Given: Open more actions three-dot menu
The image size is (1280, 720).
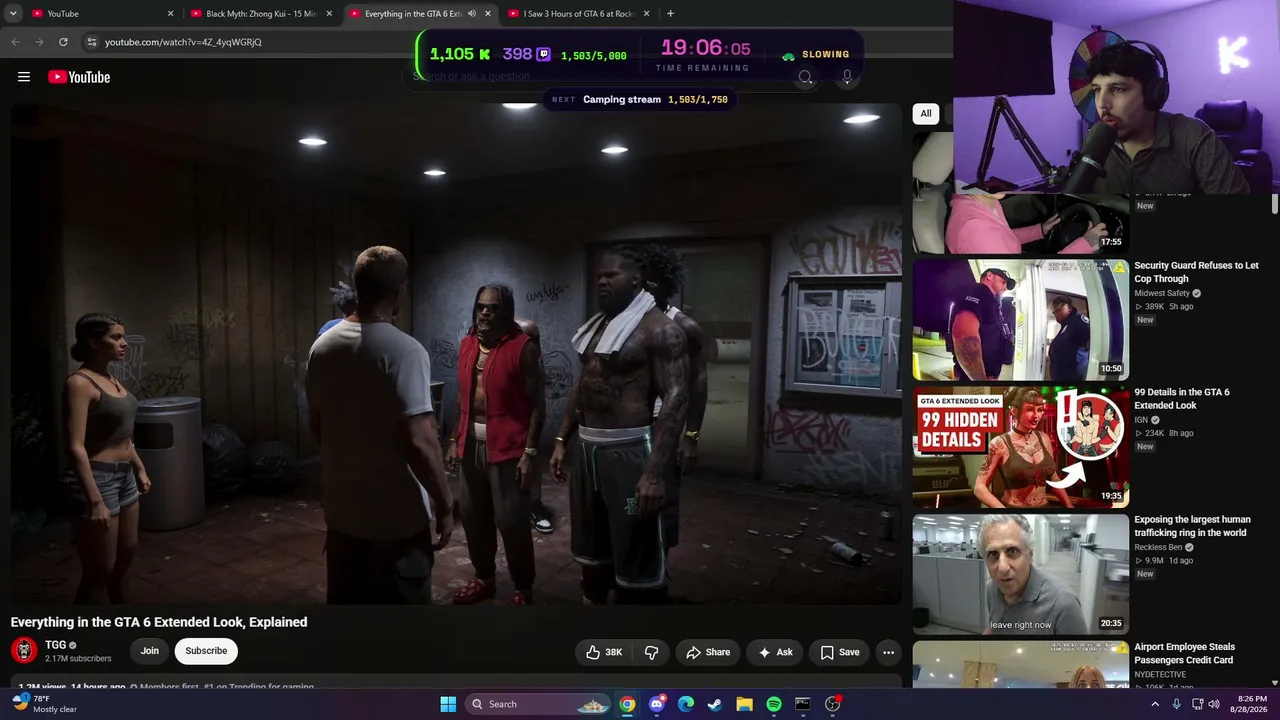Looking at the screenshot, I should click(888, 652).
